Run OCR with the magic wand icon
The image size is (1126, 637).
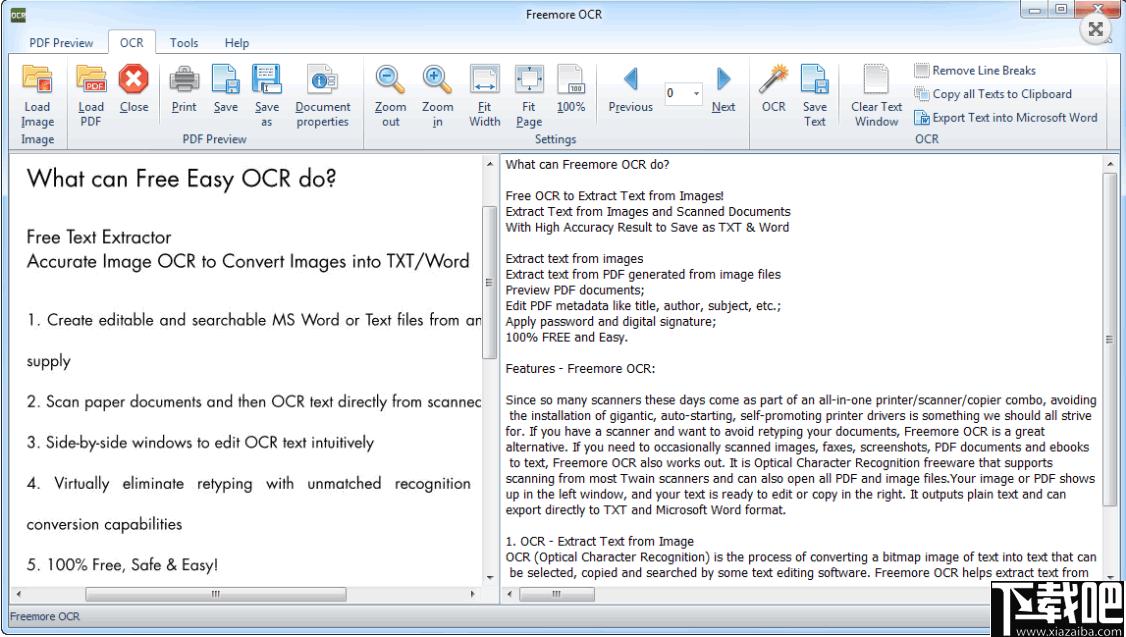pos(773,79)
